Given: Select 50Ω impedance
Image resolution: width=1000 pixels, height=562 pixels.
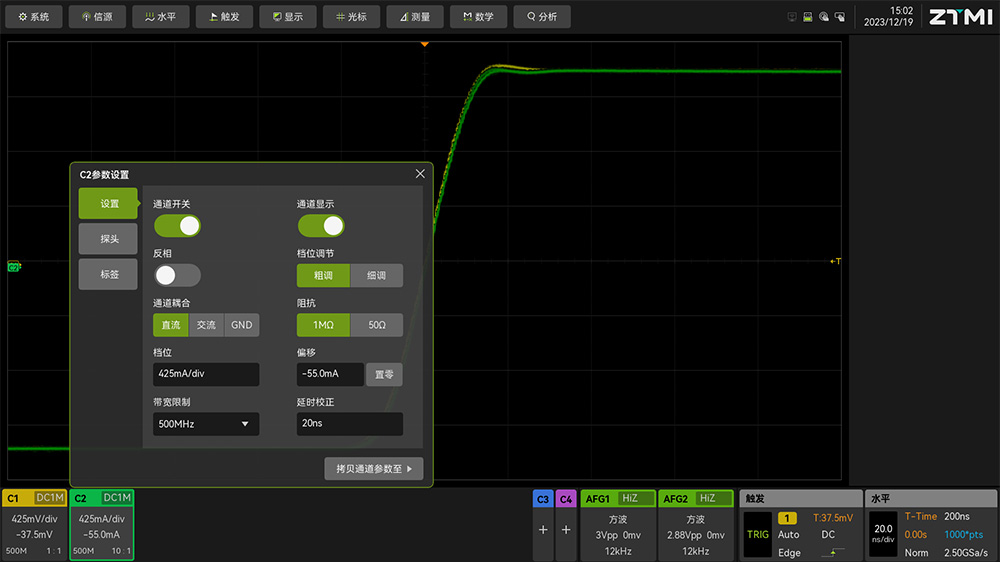Looking at the screenshot, I should 376,325.
